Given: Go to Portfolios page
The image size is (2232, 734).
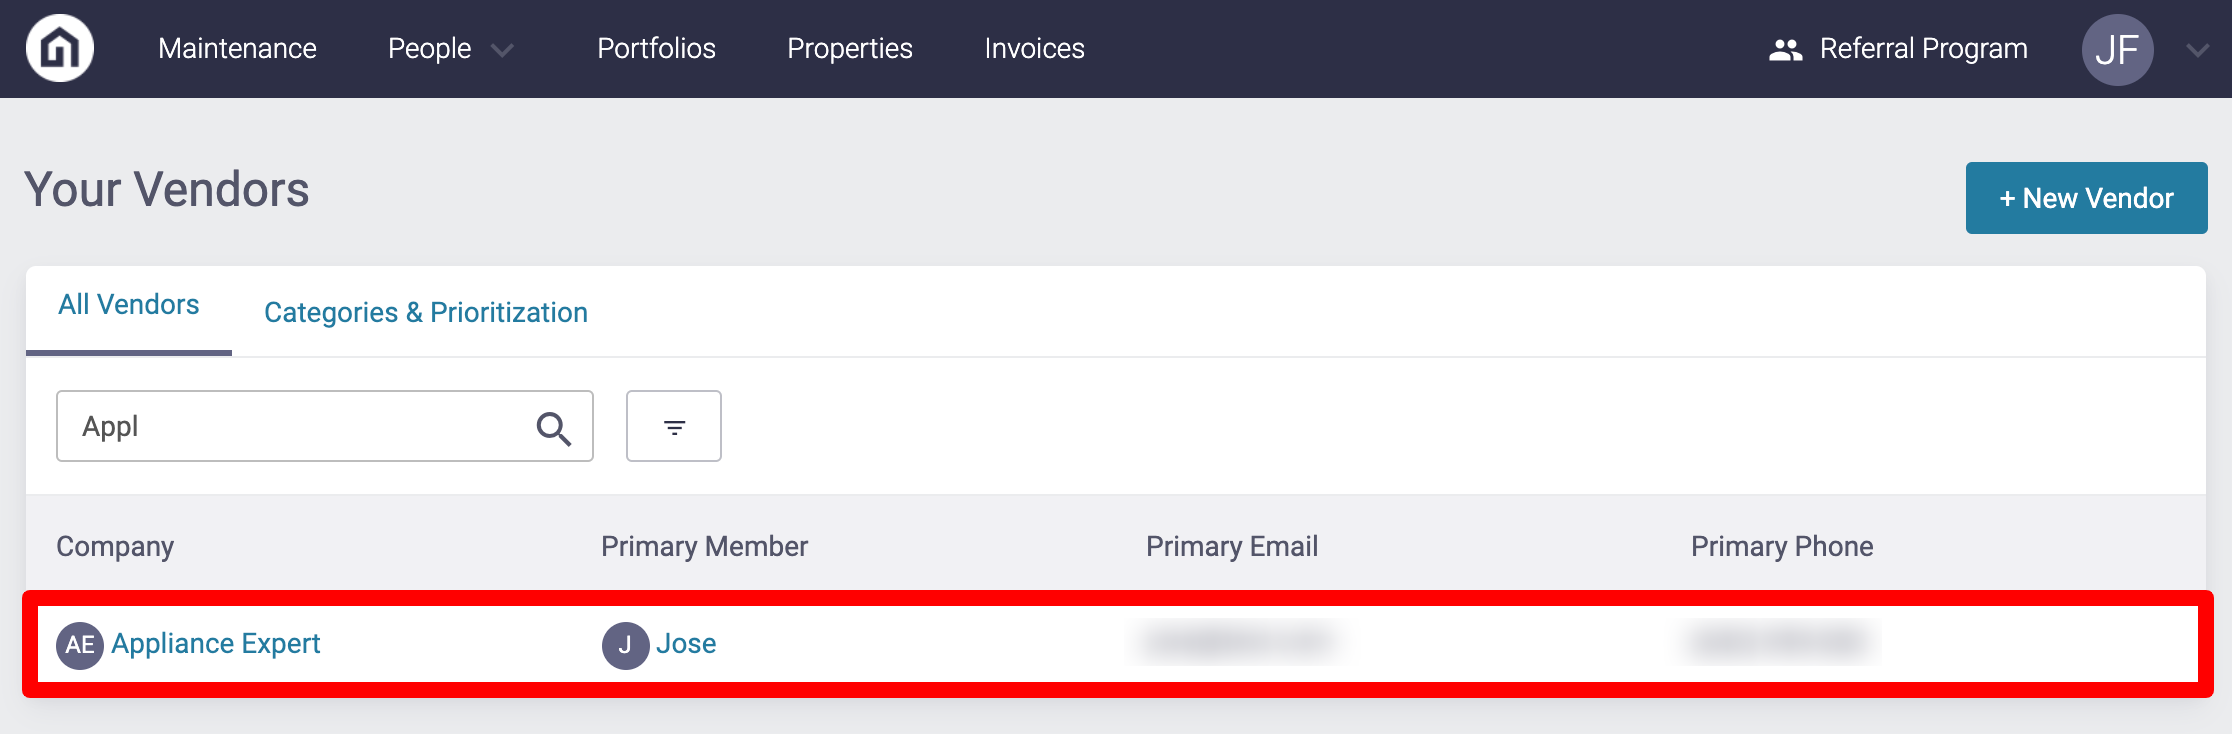Looking at the screenshot, I should tap(656, 48).
